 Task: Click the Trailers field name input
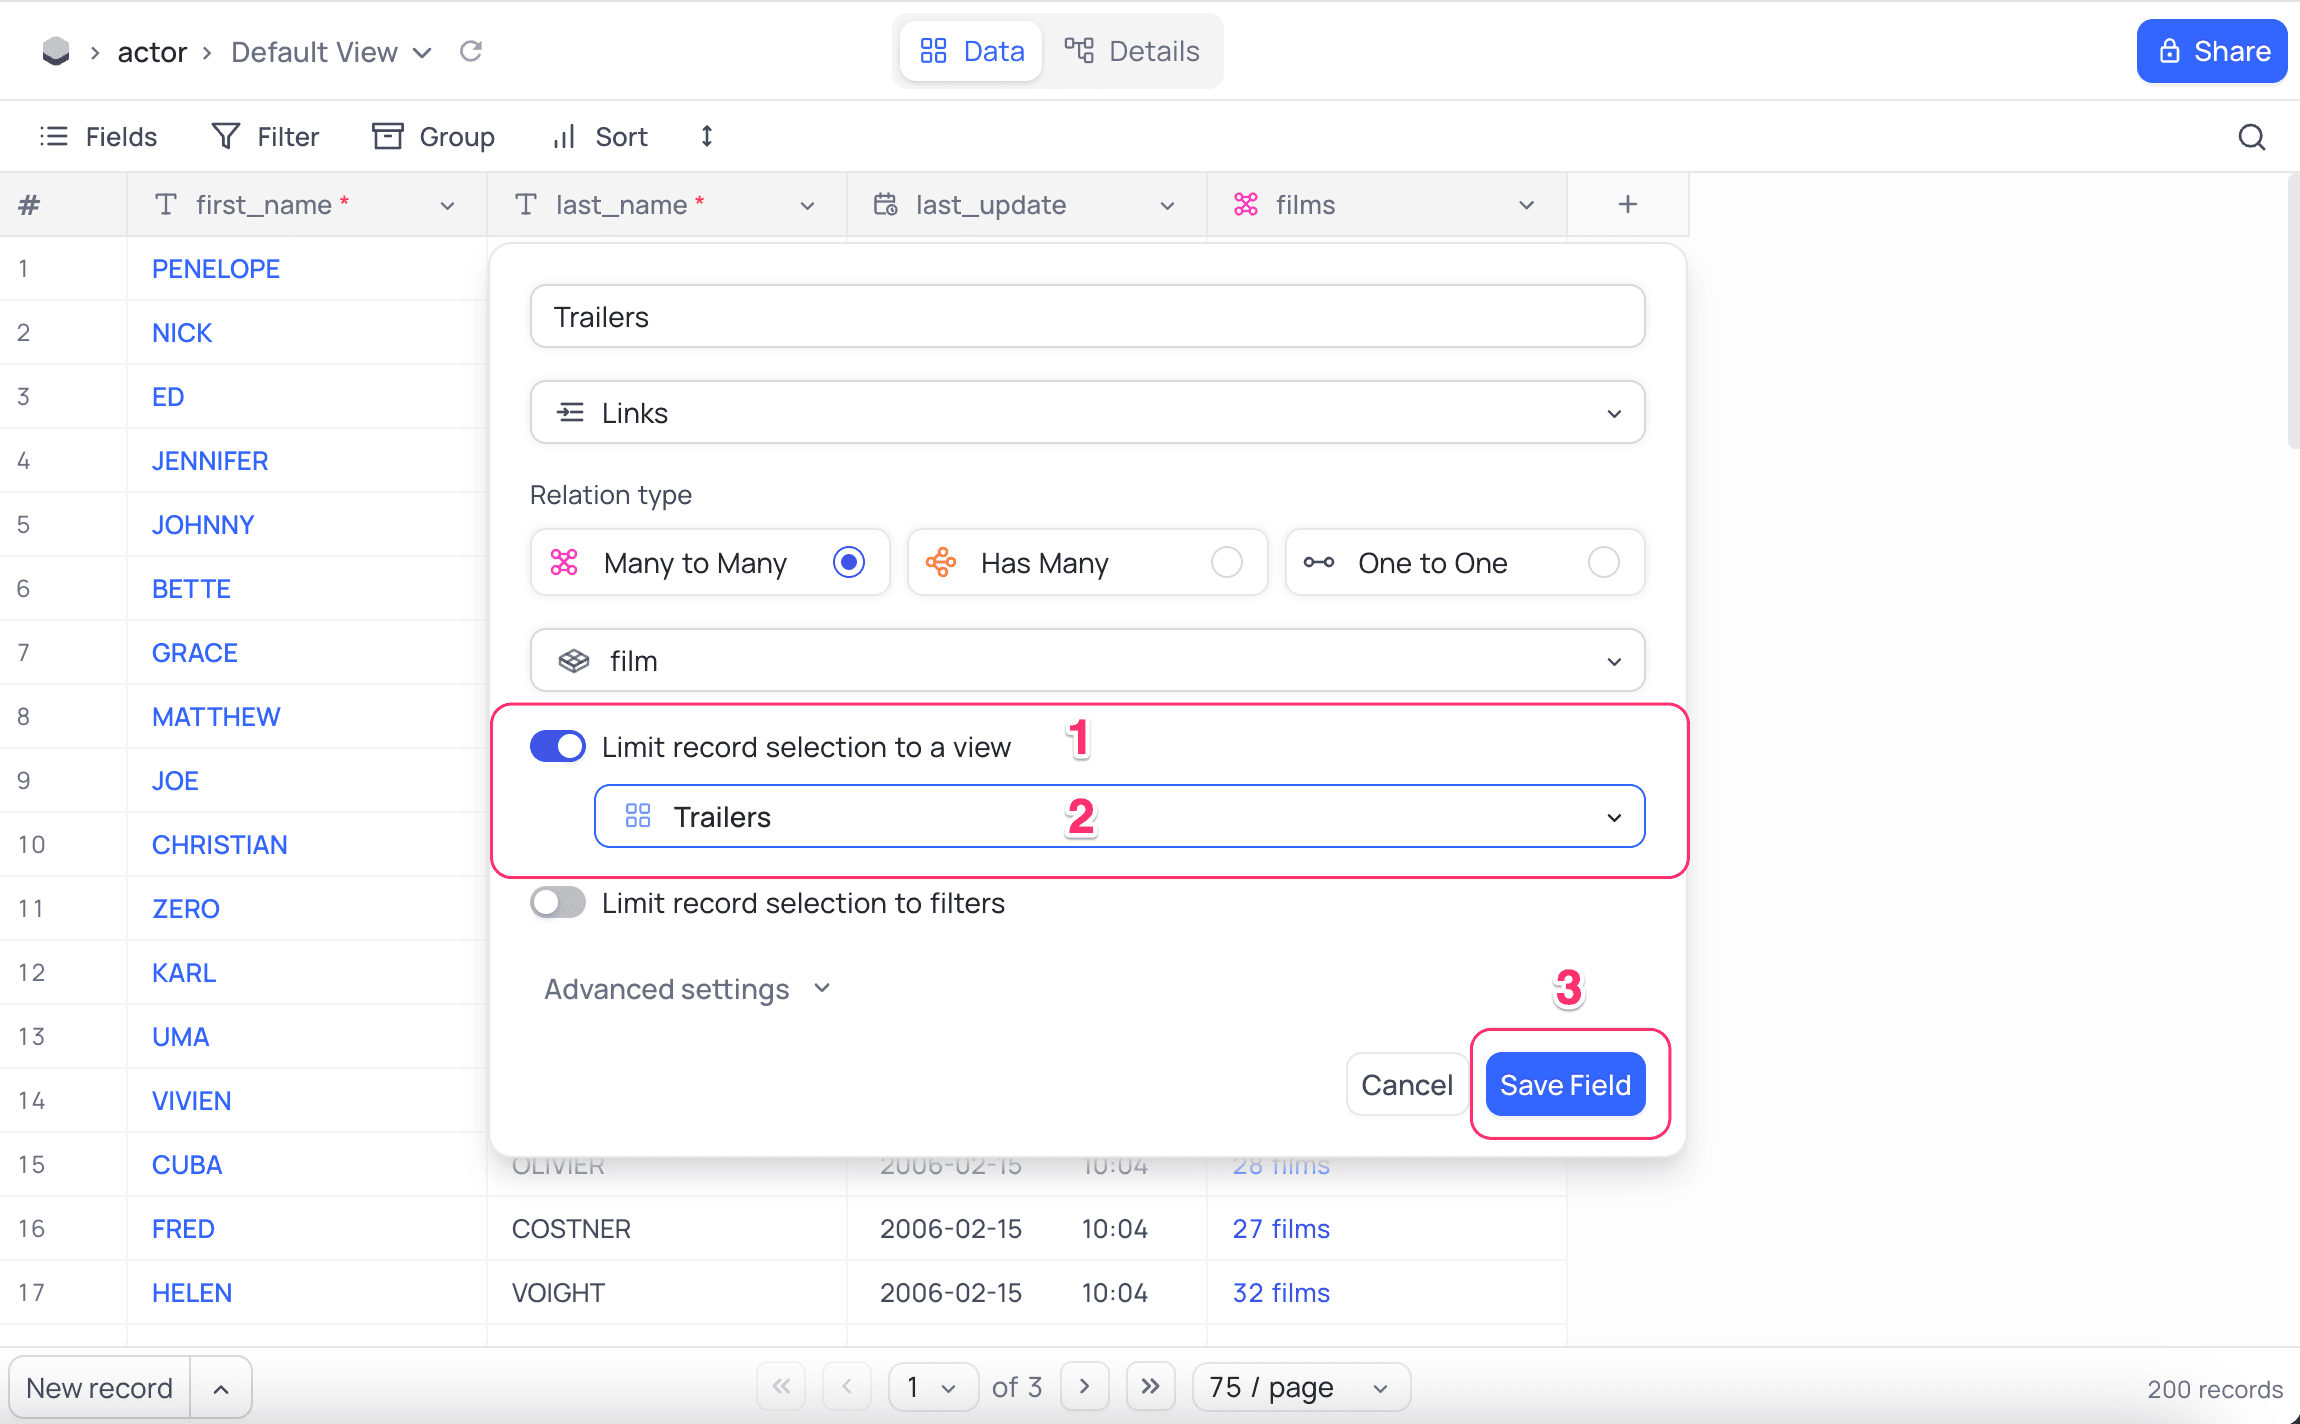1087,317
